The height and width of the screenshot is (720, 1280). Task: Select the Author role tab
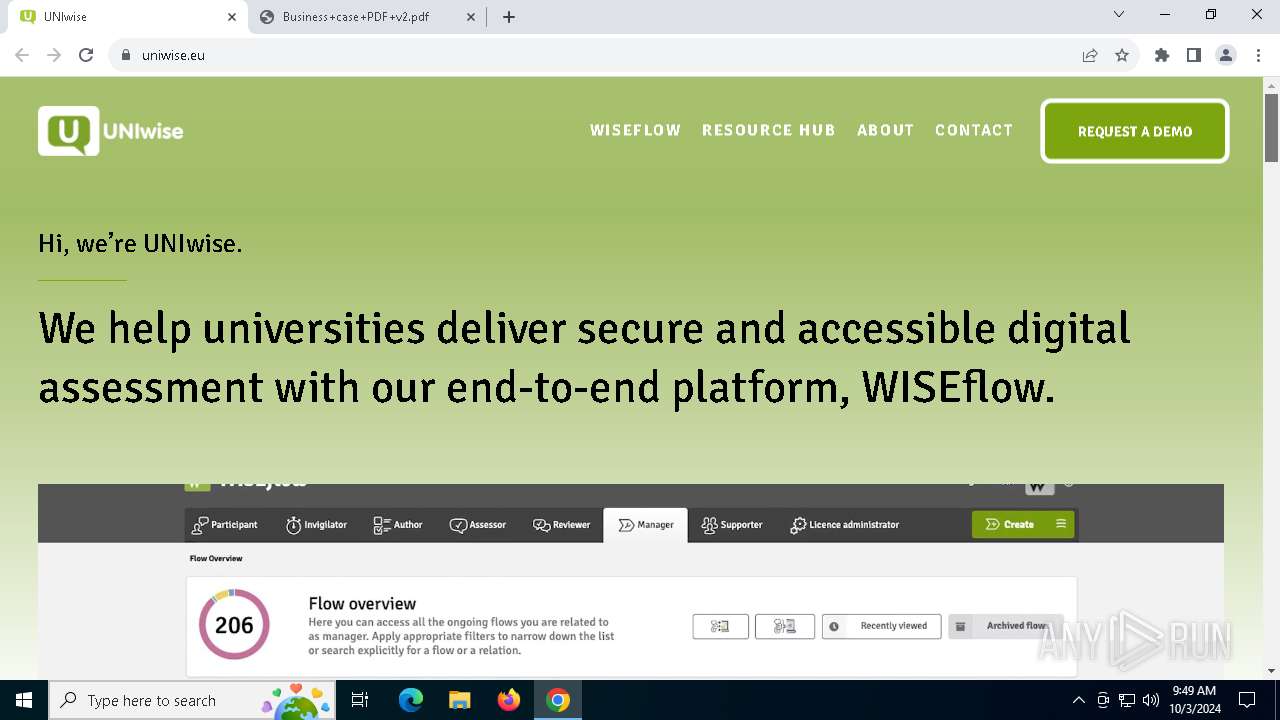click(x=397, y=525)
